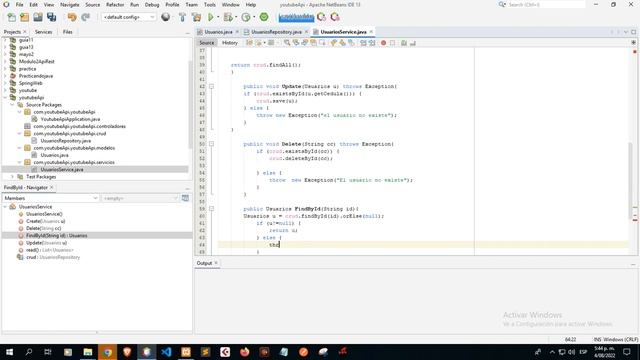This screenshot has height=360, width=640.
Task: Open the Run Project dropdown arrow
Action: [218, 17]
